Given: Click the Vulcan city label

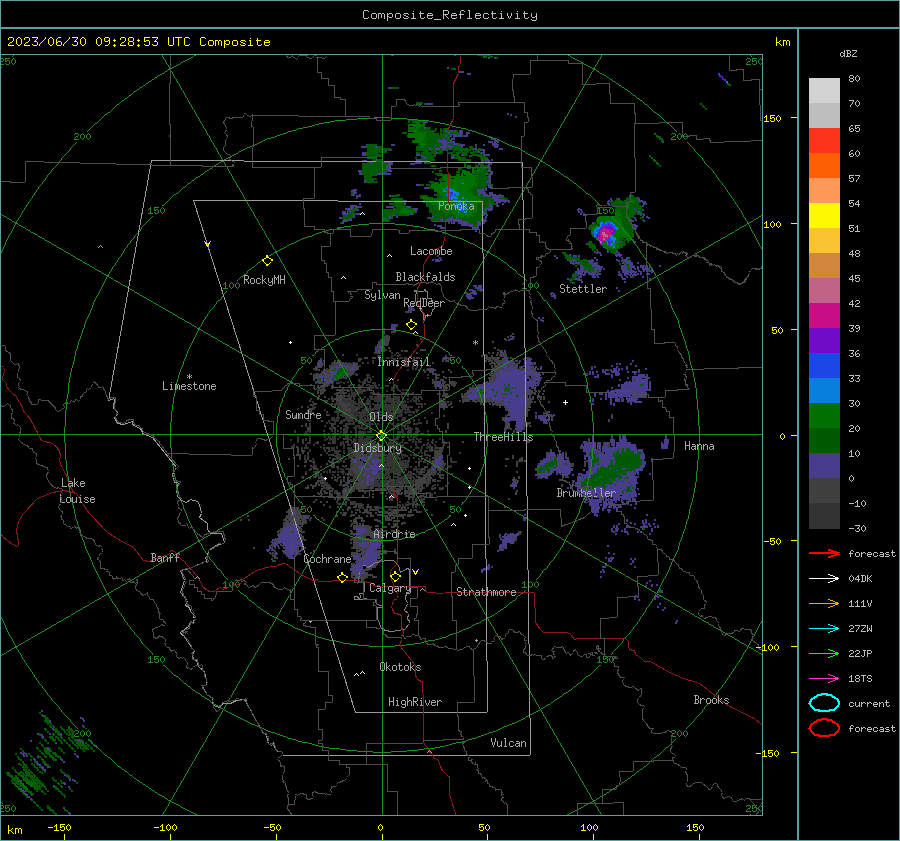Looking at the screenshot, I should pos(508,743).
